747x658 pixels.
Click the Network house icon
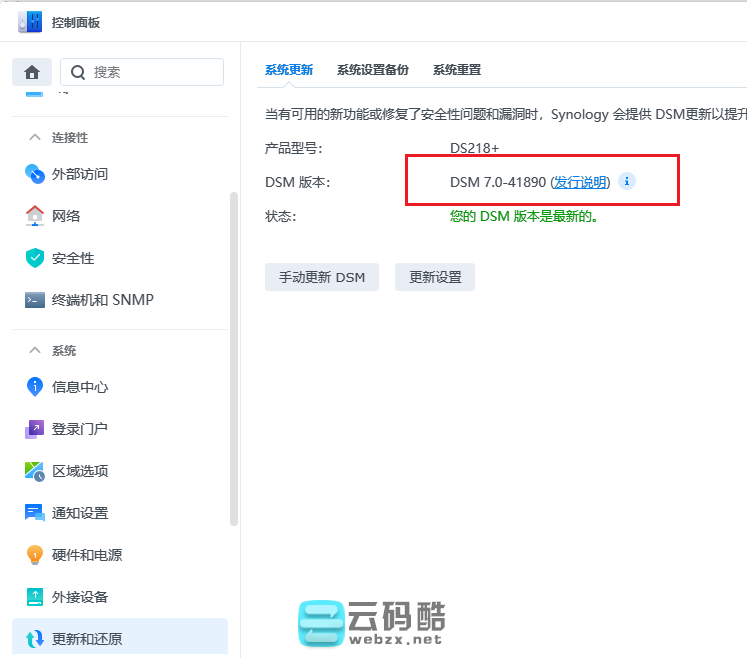[35, 216]
